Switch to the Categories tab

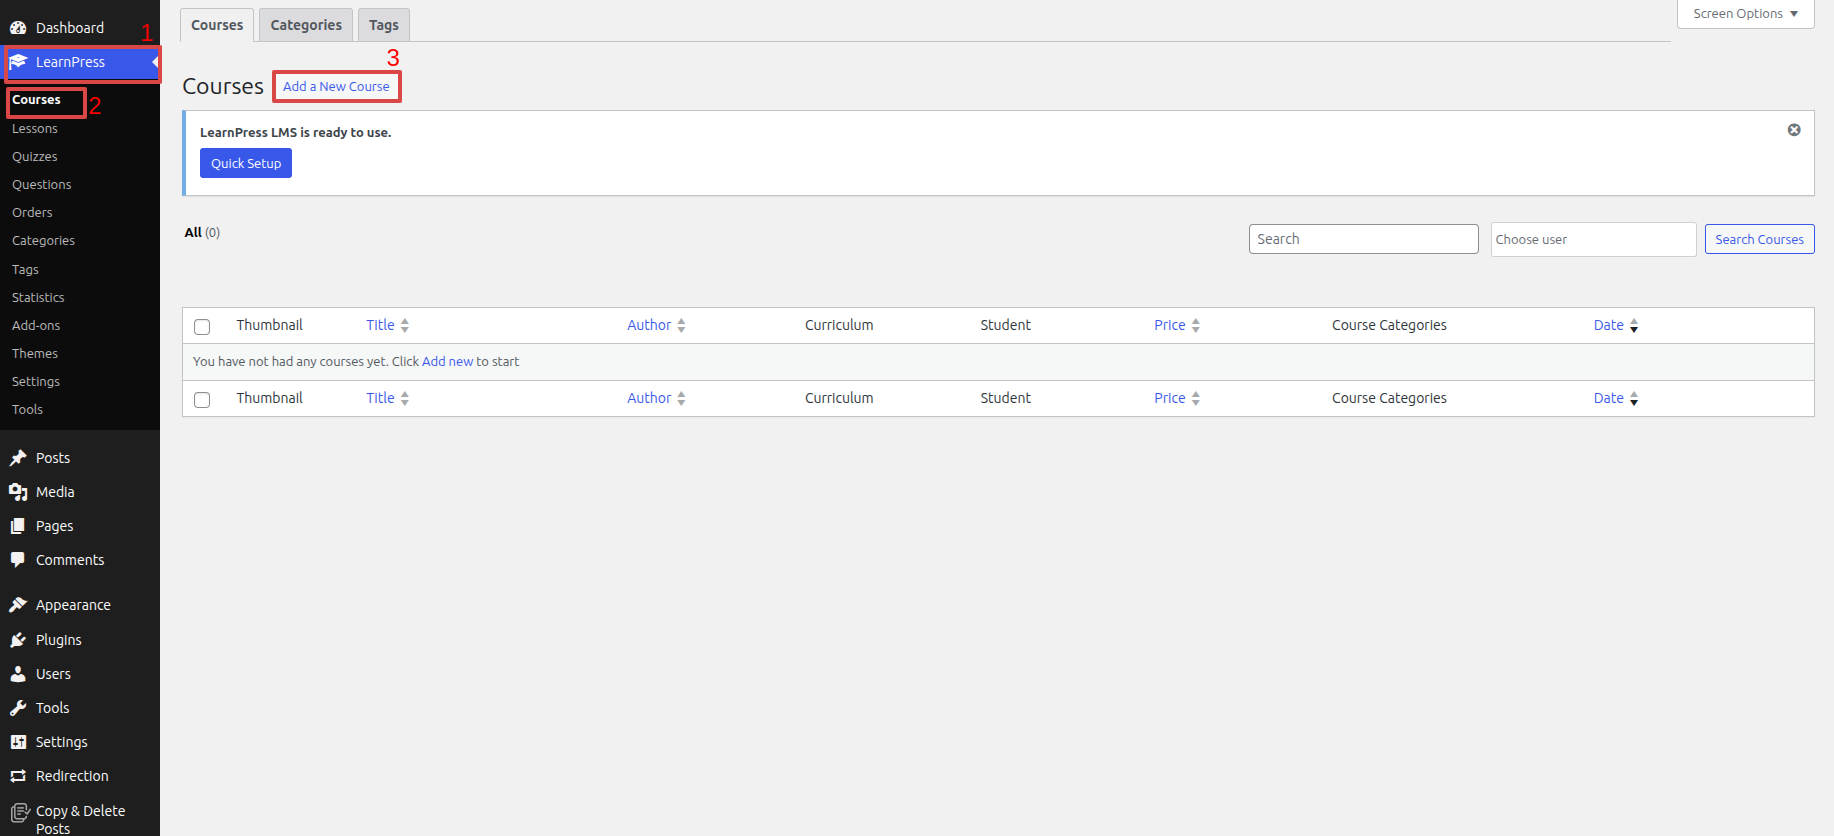tap(306, 25)
